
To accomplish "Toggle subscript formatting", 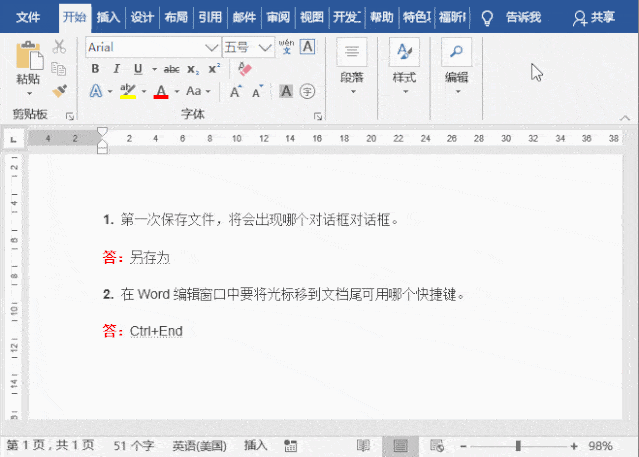I will click(x=193, y=69).
